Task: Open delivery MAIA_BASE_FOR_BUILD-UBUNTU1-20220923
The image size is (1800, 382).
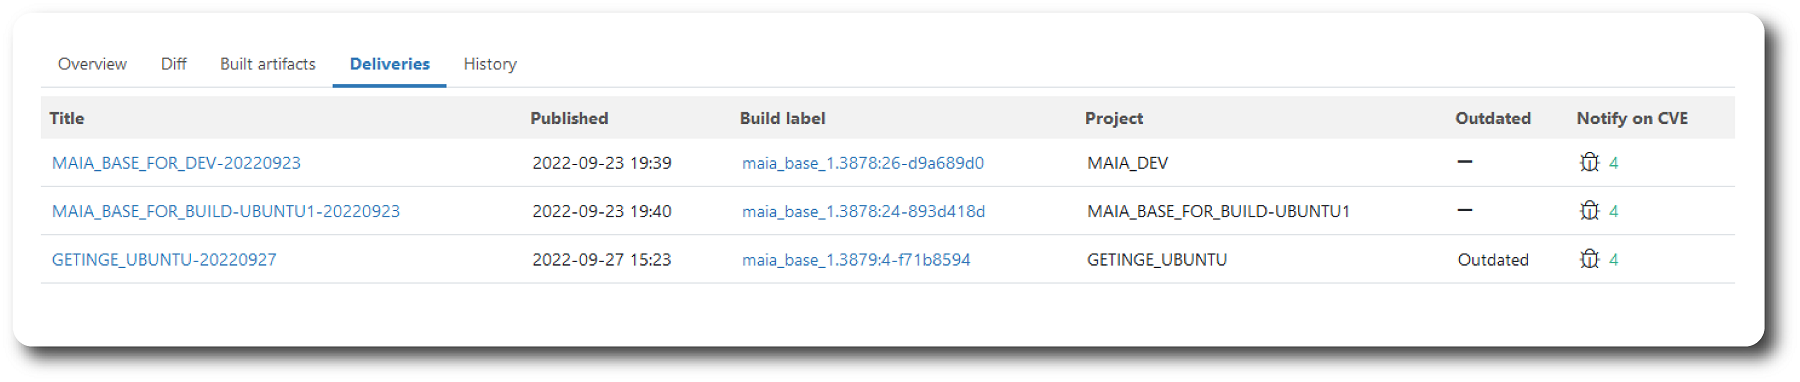Action: point(226,211)
